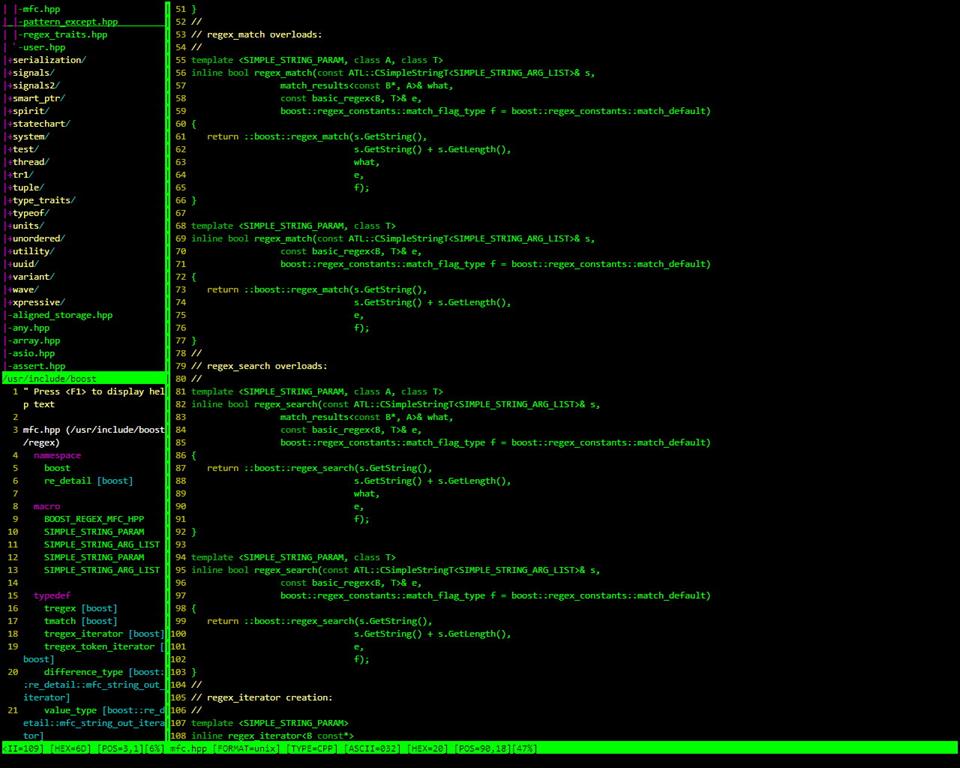Select the uuid/ directory row
The height and width of the screenshot is (768, 960).
[x=23, y=264]
